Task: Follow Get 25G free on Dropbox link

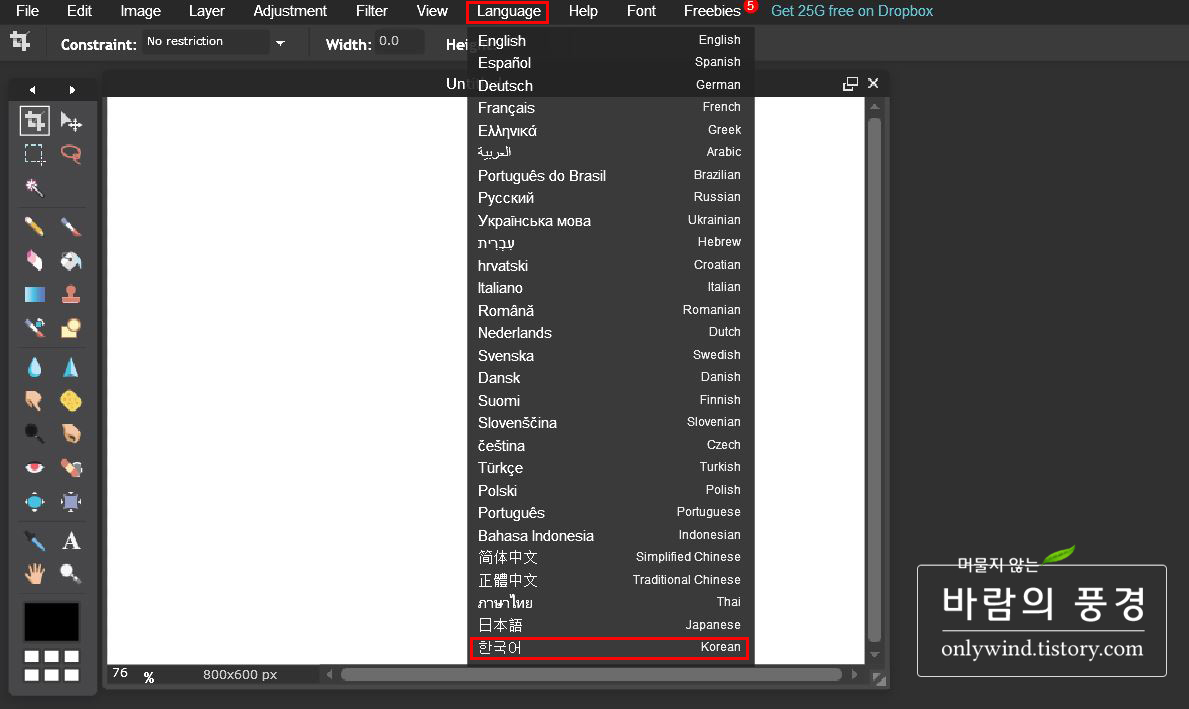Action: pyautogui.click(x=852, y=11)
